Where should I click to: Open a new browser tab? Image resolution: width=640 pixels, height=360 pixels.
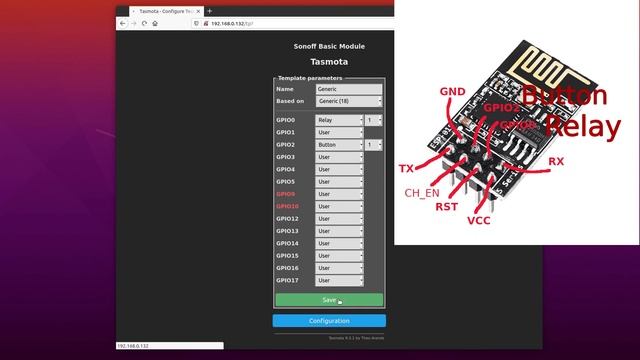[209, 11]
